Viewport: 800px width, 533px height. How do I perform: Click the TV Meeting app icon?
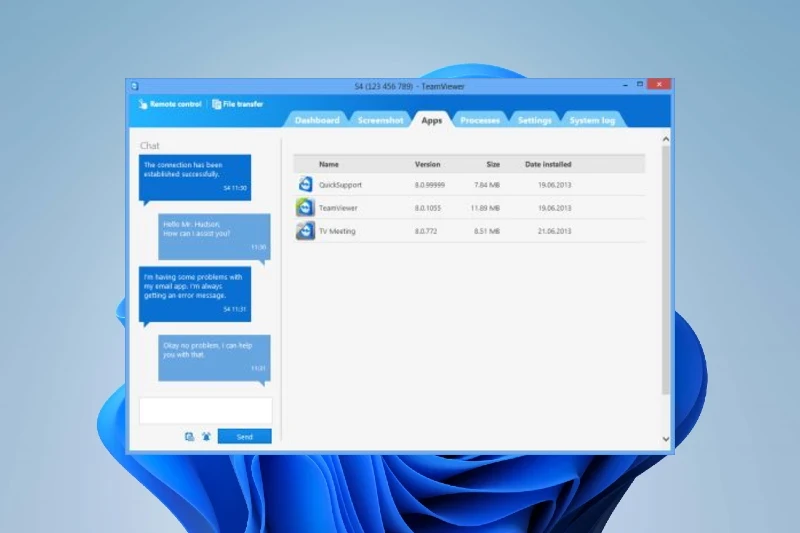pyautogui.click(x=305, y=231)
